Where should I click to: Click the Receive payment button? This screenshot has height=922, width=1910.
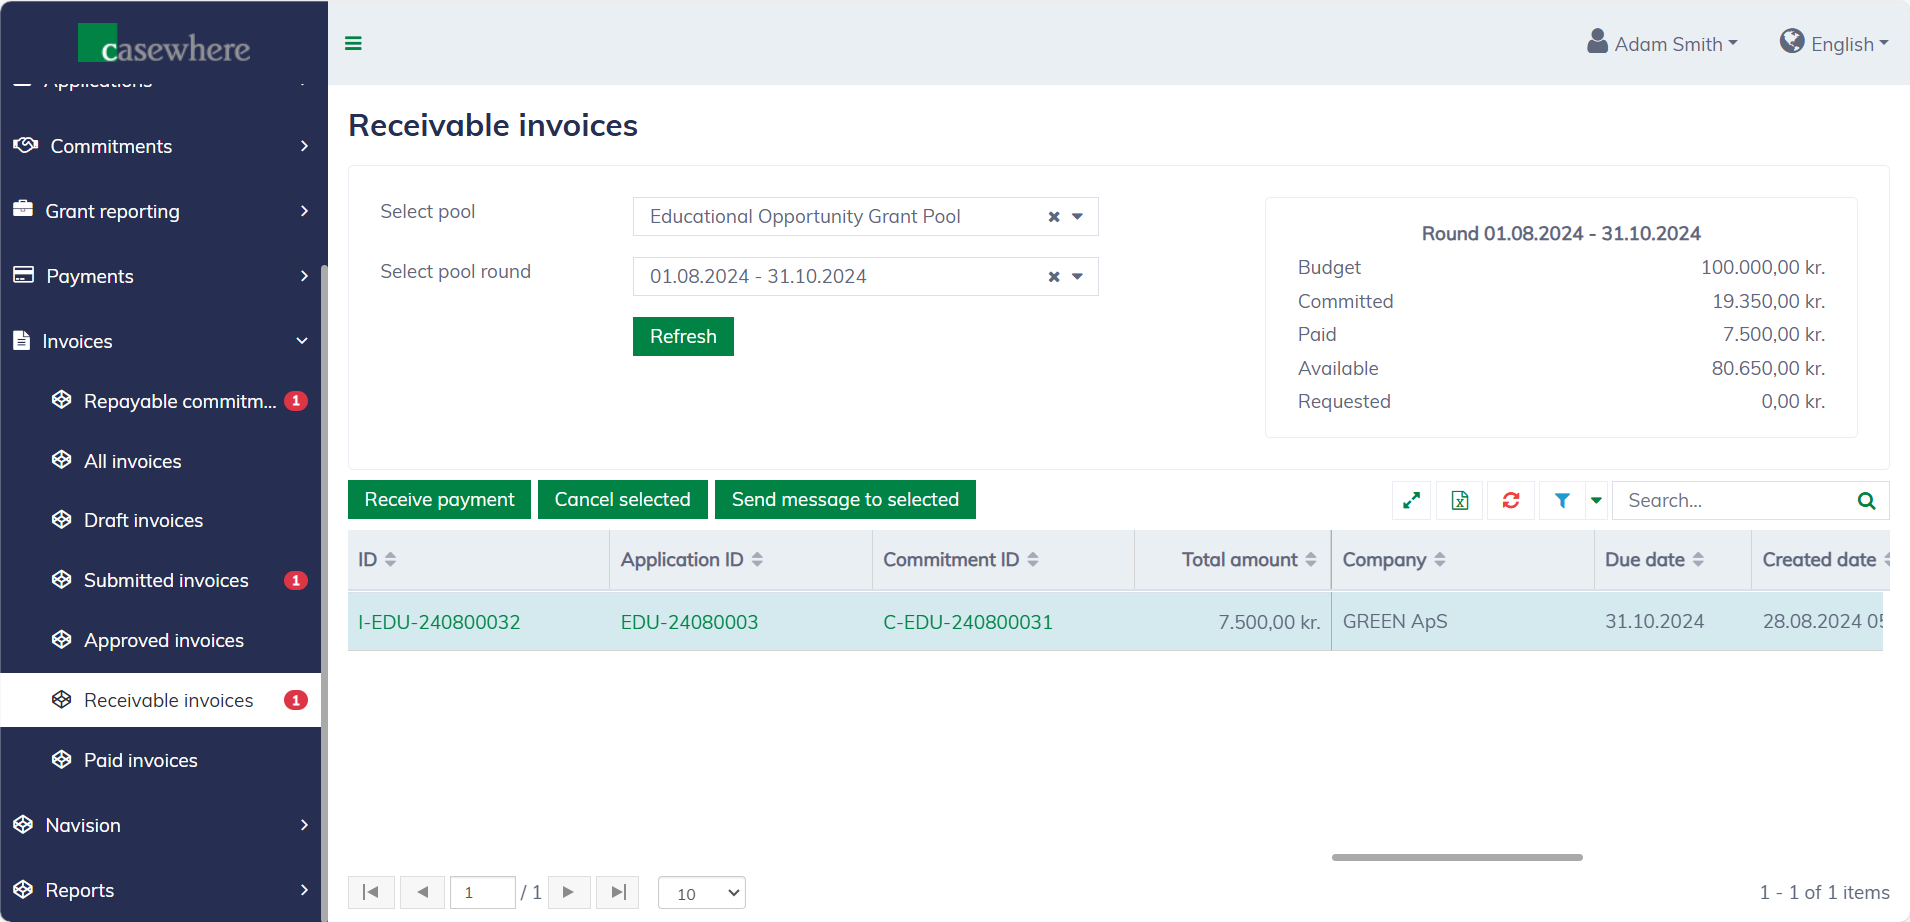pos(439,500)
